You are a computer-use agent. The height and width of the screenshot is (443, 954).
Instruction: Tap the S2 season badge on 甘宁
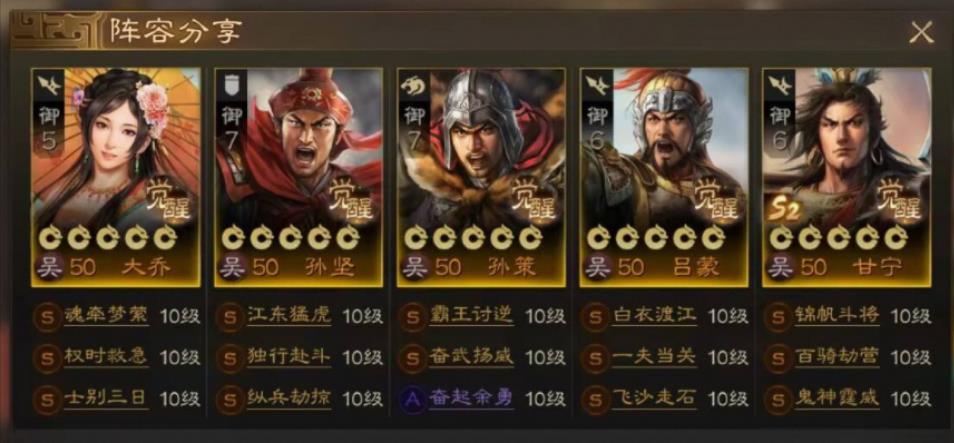(782, 210)
